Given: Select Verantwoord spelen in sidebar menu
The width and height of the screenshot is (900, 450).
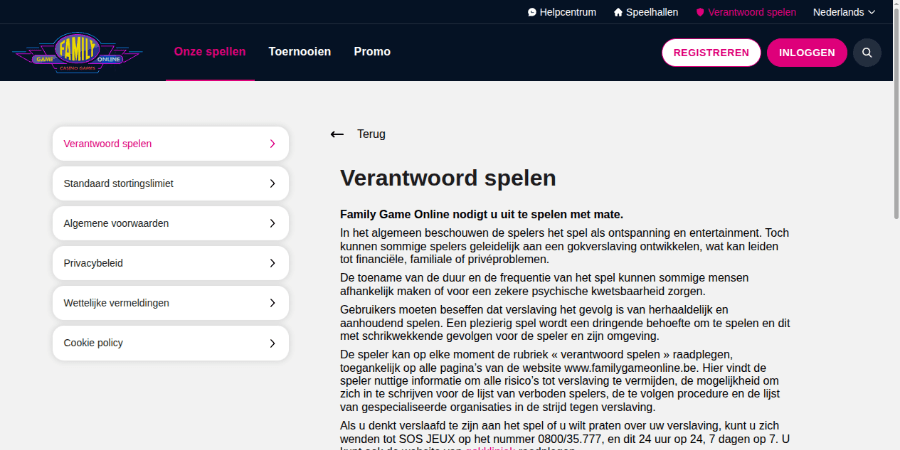Looking at the screenshot, I should (170, 143).
